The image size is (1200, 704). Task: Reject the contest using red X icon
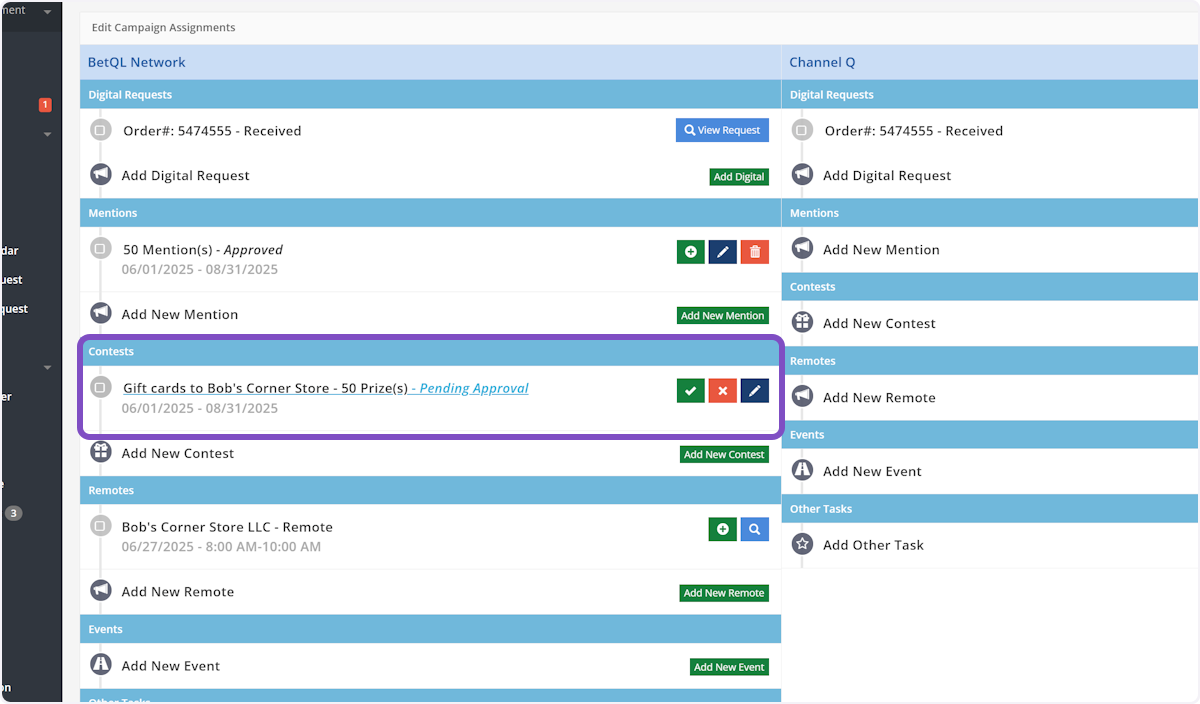coord(723,391)
